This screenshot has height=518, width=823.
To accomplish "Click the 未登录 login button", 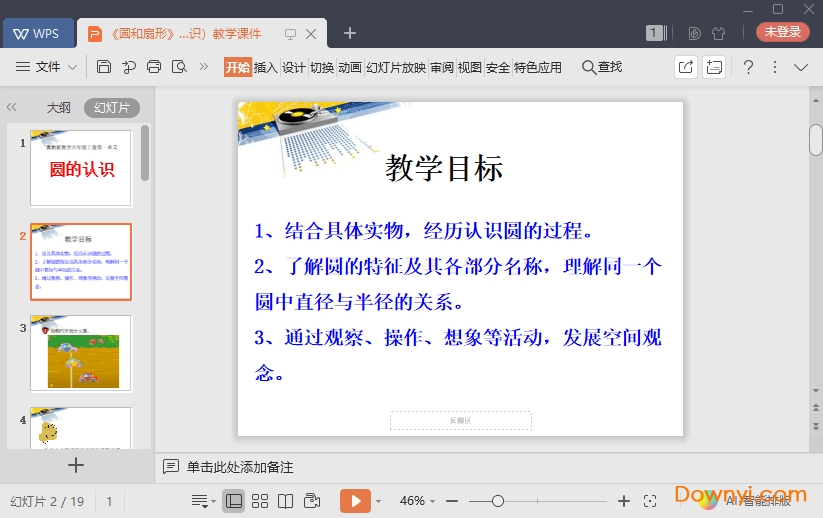I will (783, 32).
